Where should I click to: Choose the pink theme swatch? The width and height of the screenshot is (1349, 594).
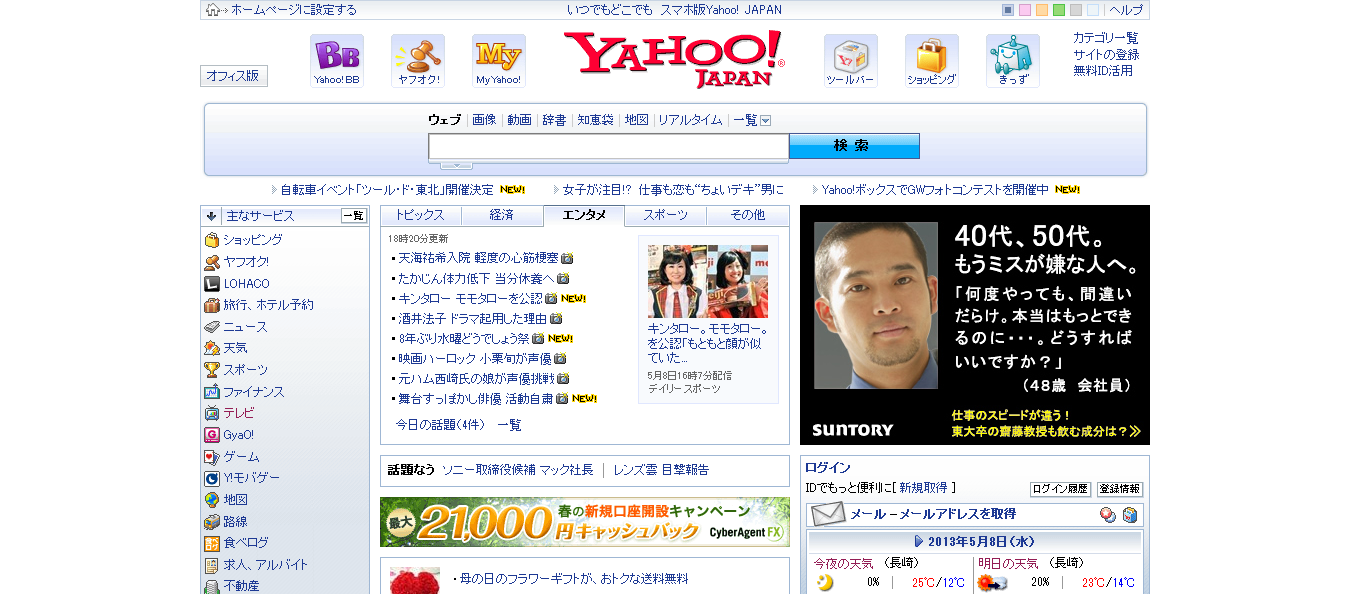click(x=1025, y=10)
